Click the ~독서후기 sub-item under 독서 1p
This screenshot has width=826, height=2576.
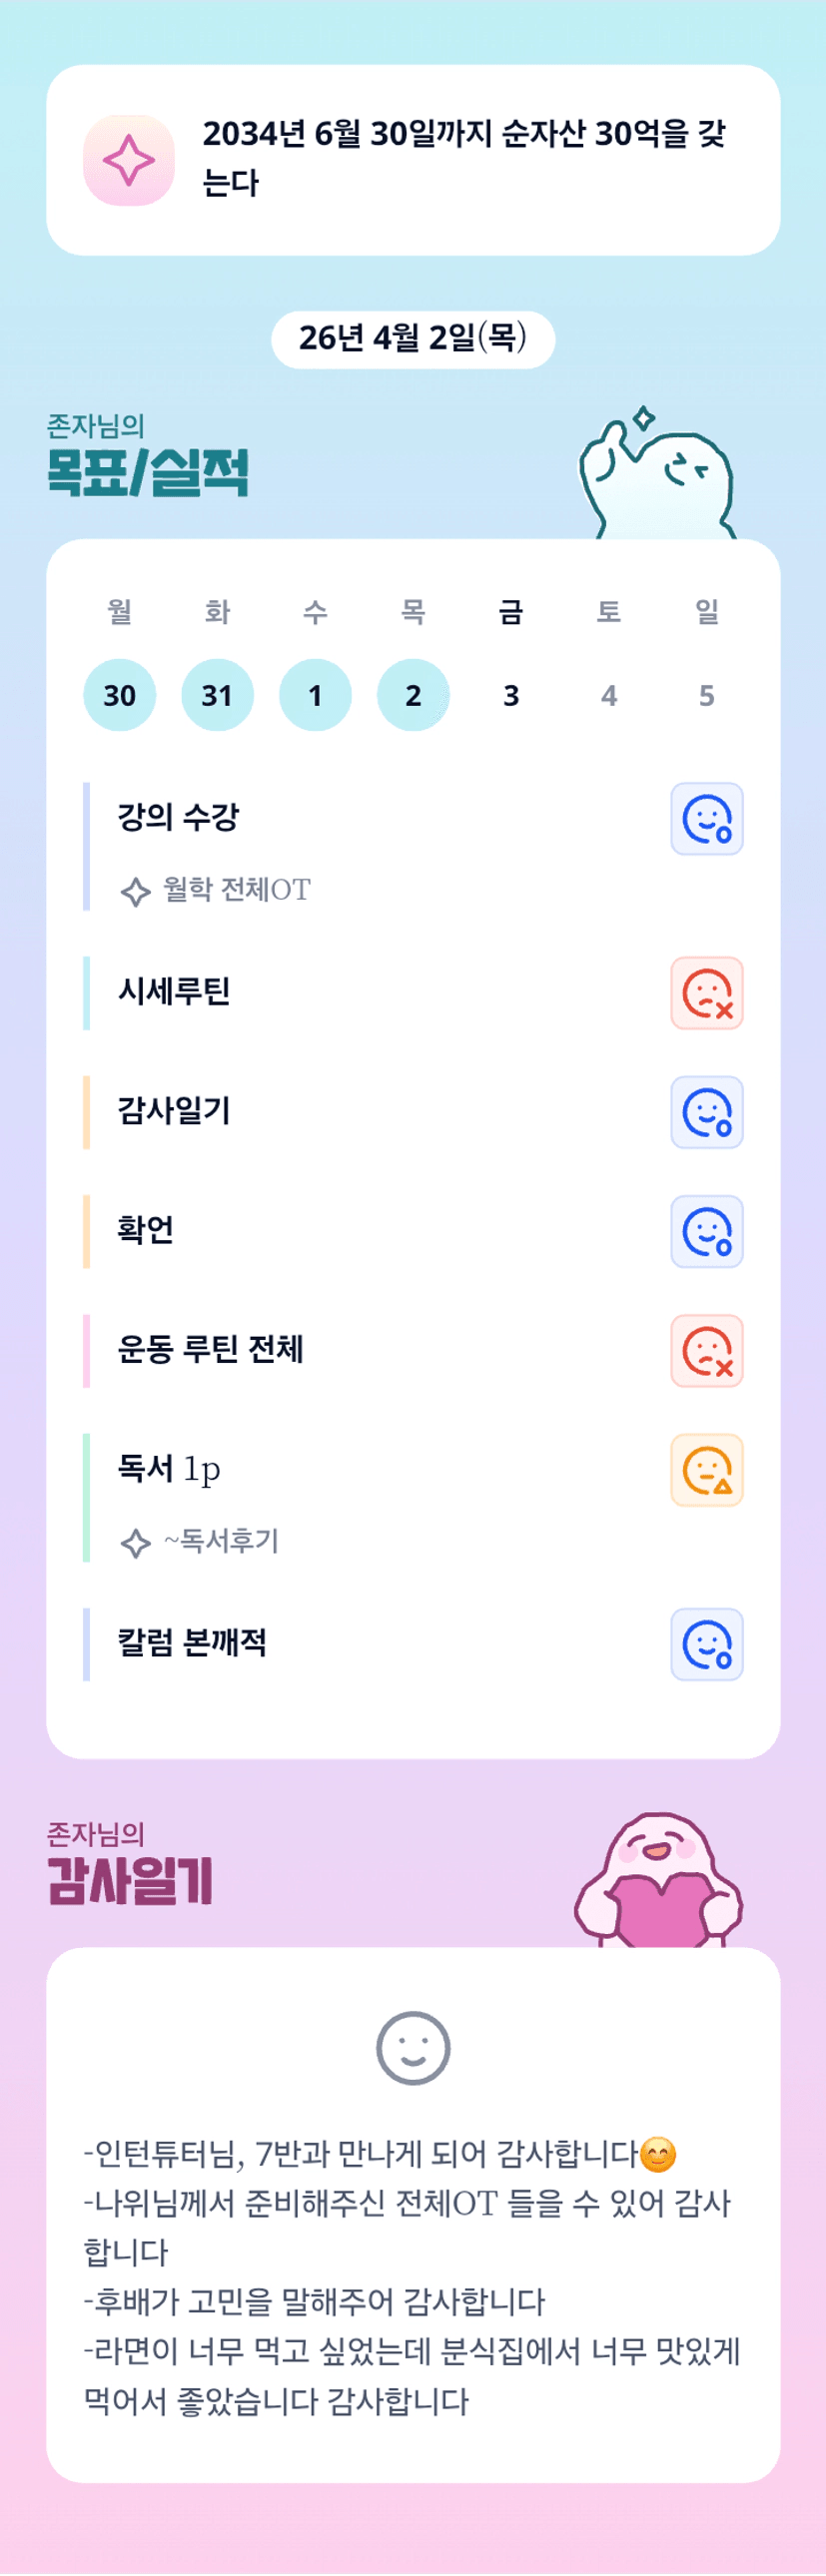pos(220,1541)
